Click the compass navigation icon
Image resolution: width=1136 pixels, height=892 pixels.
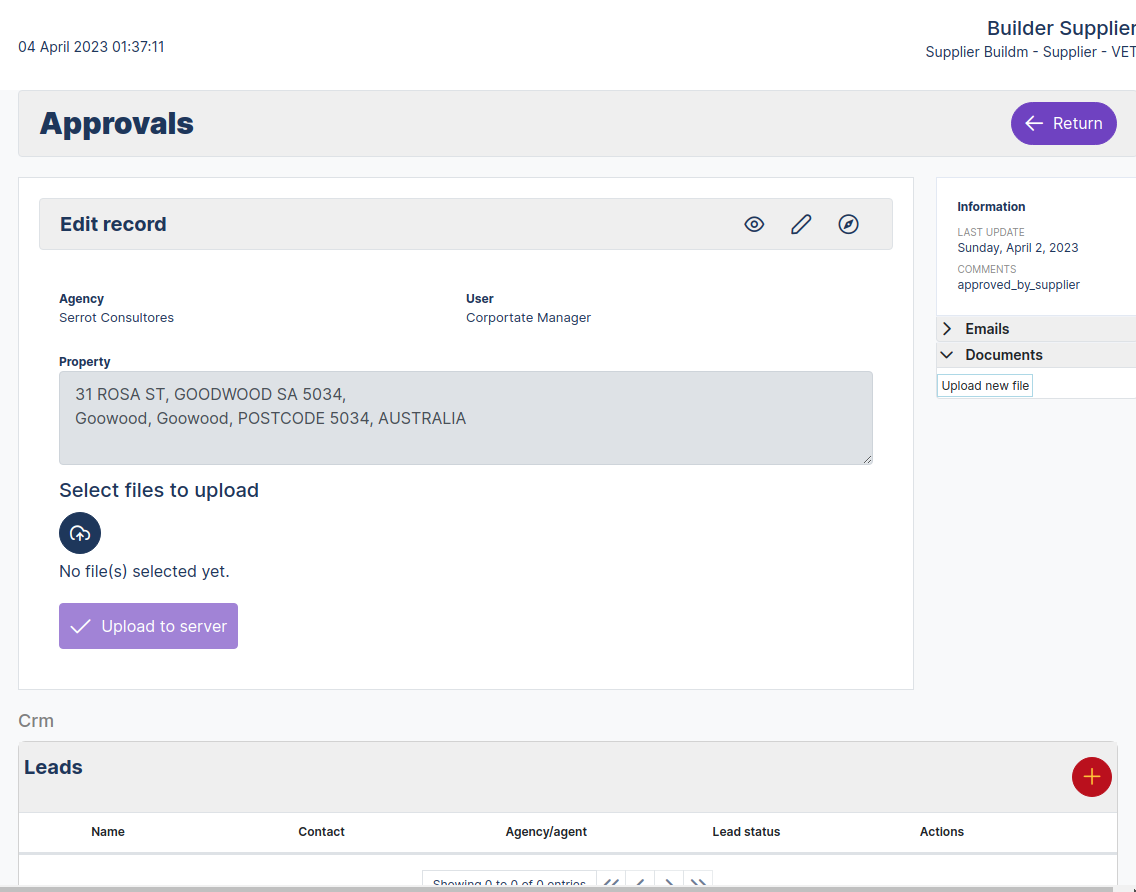pos(848,224)
